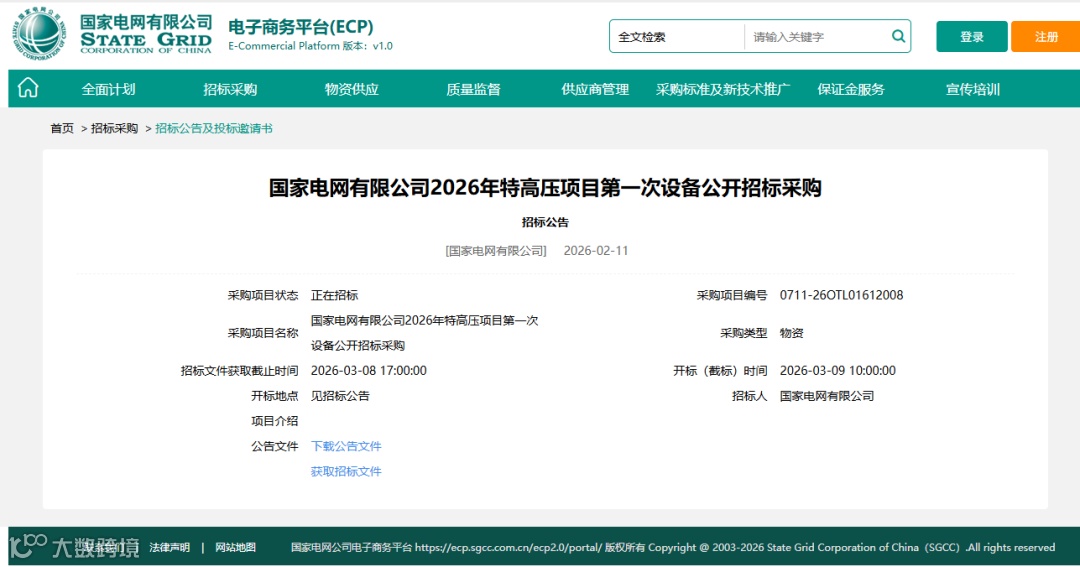
Task: Open 法律声明 footer link
Action: [169, 547]
